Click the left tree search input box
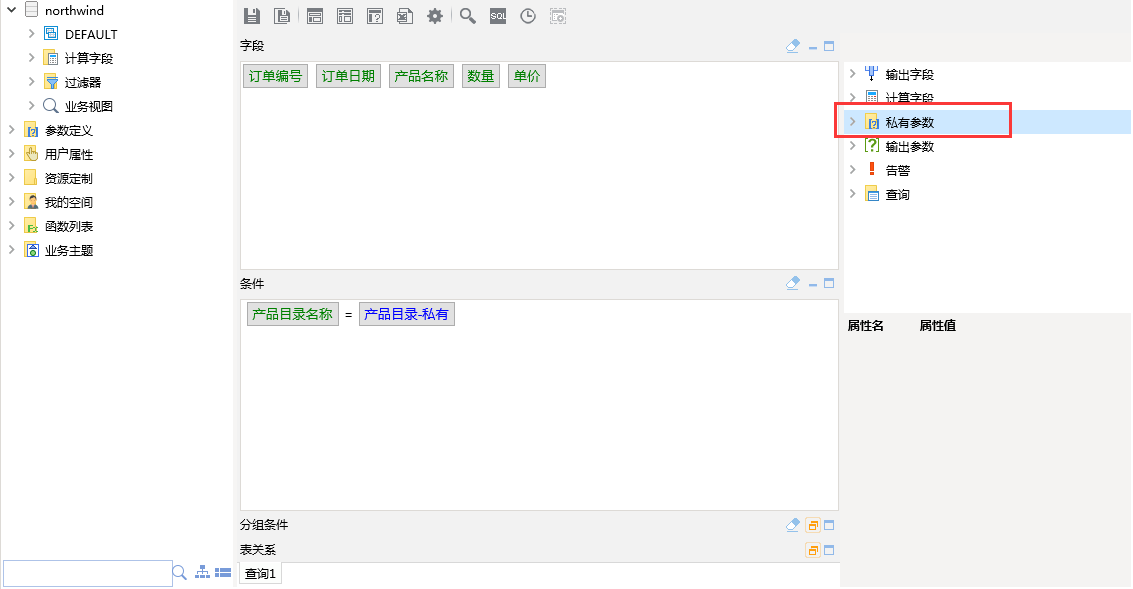Screen dimensions: 1133x589 pos(87,573)
